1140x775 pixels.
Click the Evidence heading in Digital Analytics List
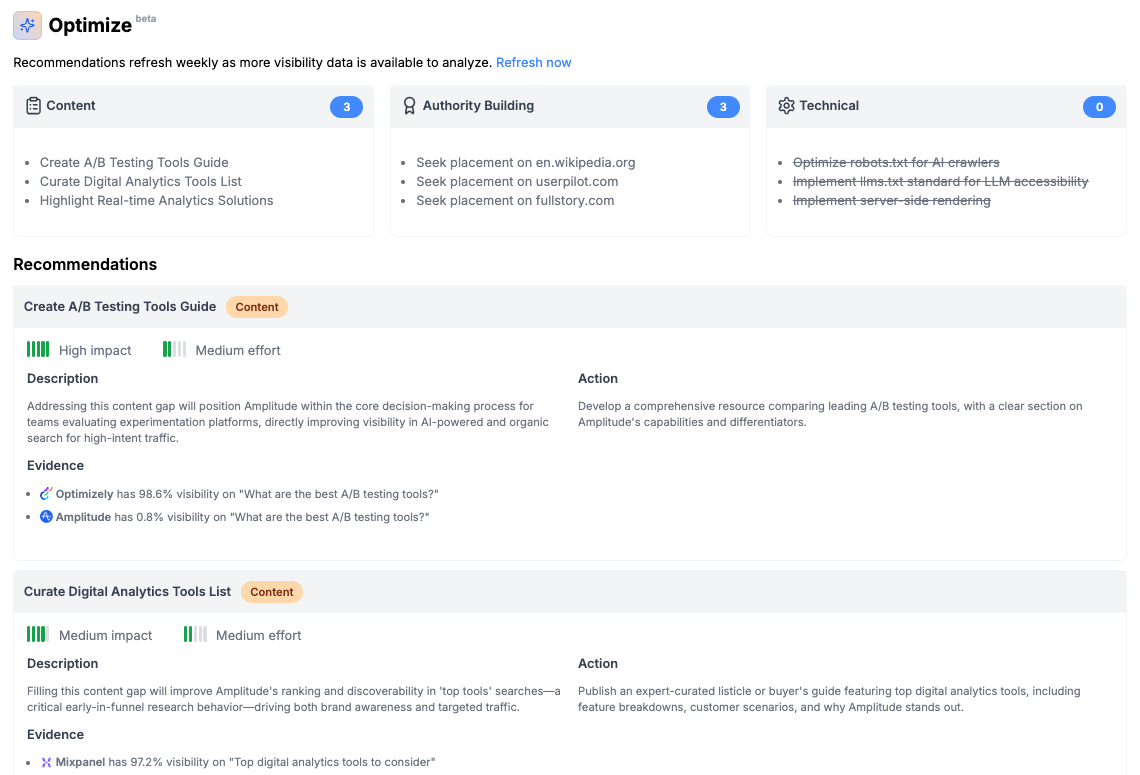[x=55, y=735]
